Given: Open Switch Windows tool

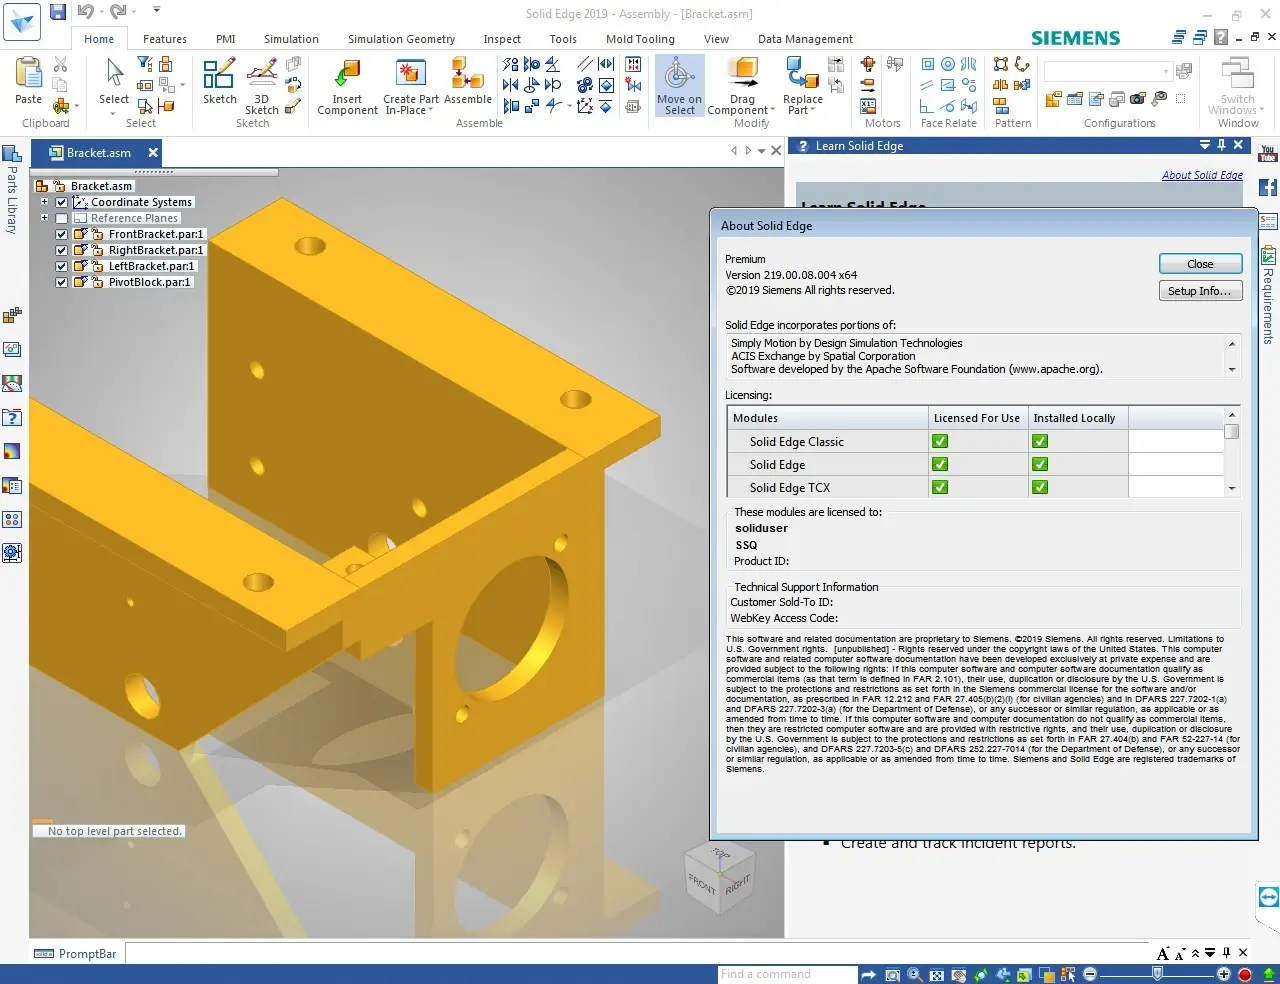Looking at the screenshot, I should pos(1237,86).
